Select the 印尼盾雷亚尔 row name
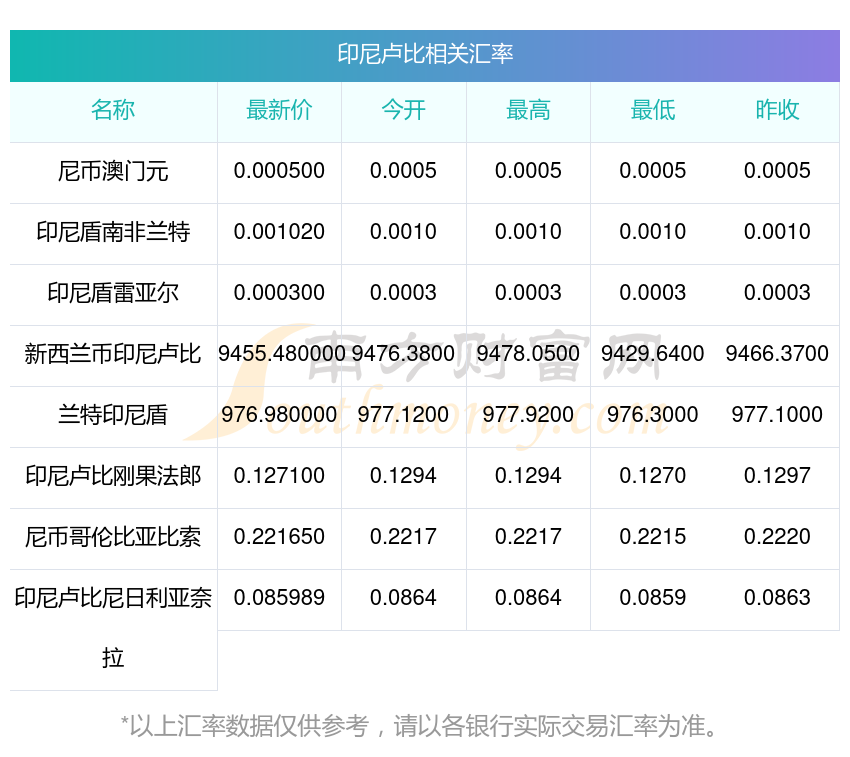Viewport: 850px width, 757px height. (x=113, y=294)
